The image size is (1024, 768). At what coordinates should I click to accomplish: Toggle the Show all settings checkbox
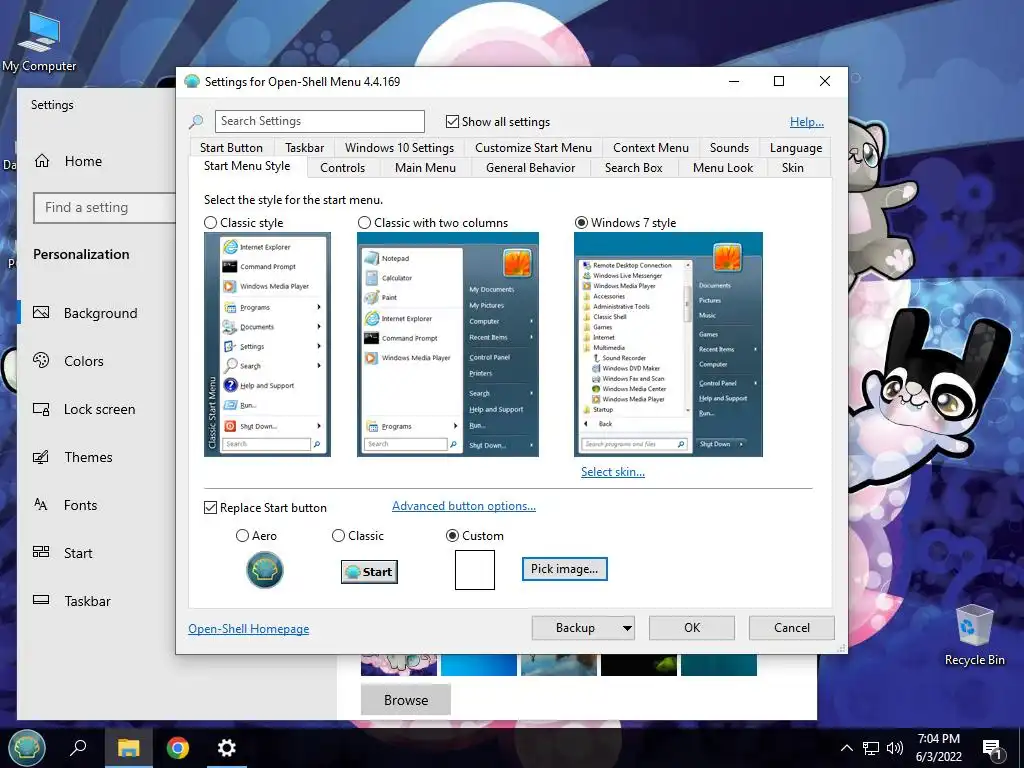[452, 121]
